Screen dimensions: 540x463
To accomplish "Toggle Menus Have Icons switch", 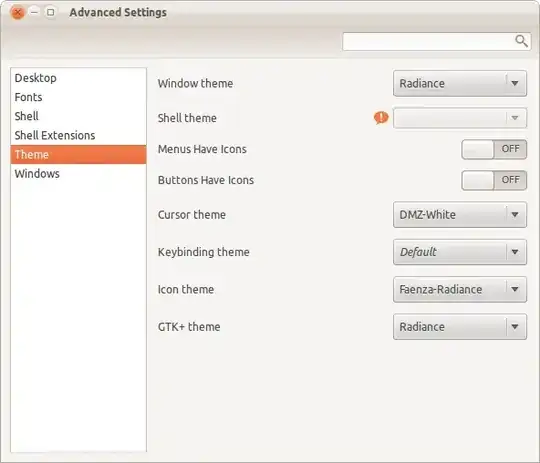I will (494, 149).
